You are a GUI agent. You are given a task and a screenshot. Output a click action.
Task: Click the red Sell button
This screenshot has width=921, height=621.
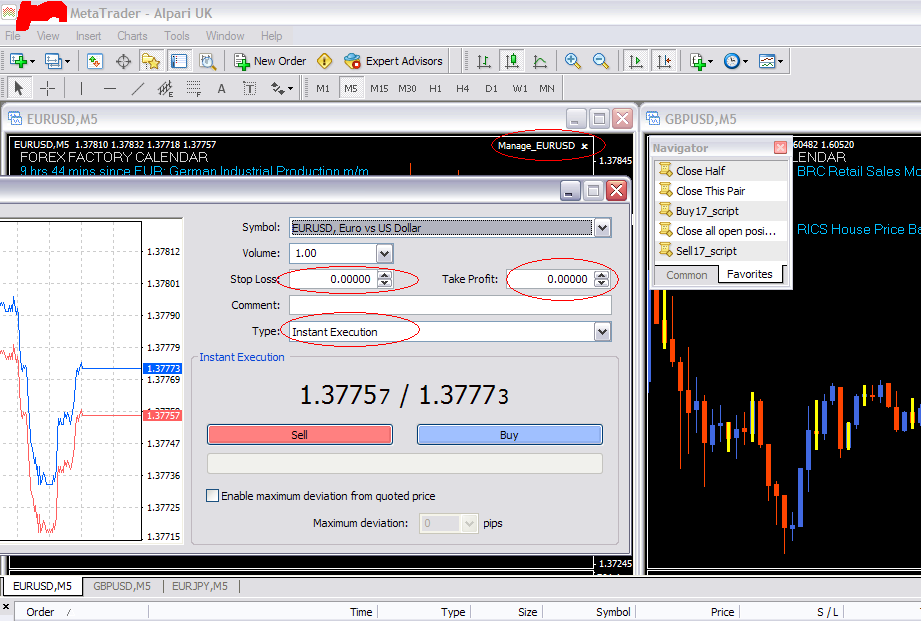click(300, 435)
